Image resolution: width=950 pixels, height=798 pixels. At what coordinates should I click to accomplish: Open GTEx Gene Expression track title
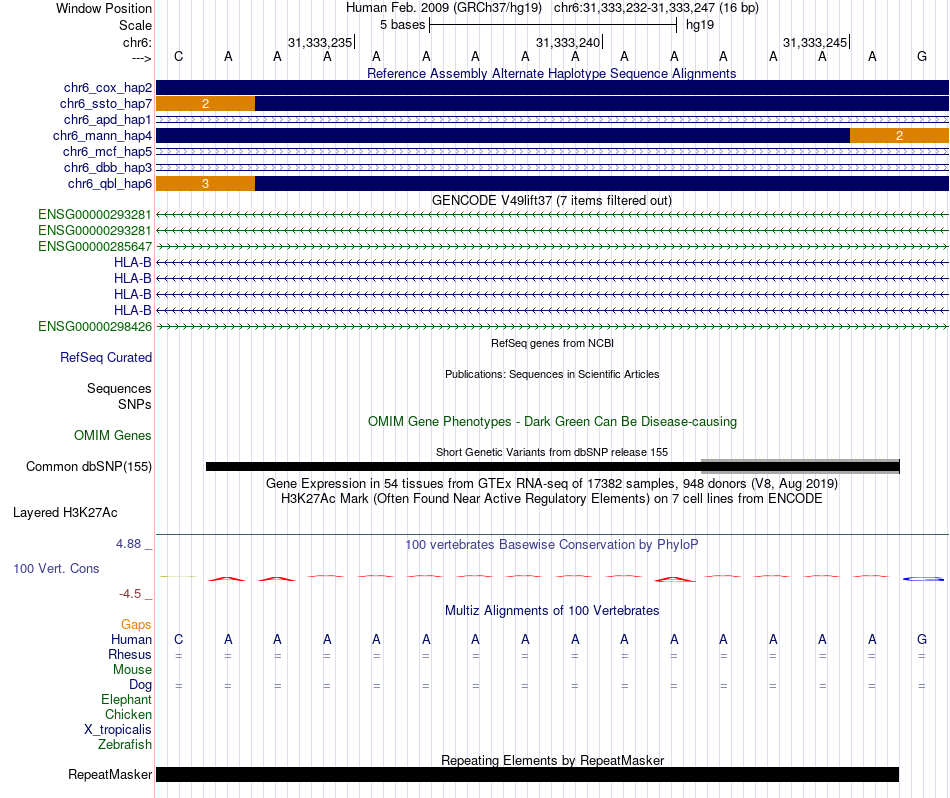(x=552, y=484)
